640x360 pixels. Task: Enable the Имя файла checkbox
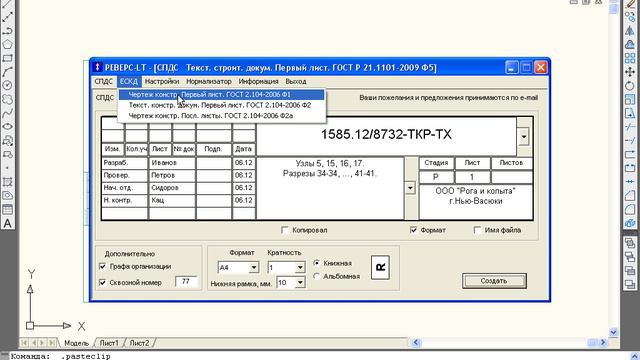click(x=477, y=230)
